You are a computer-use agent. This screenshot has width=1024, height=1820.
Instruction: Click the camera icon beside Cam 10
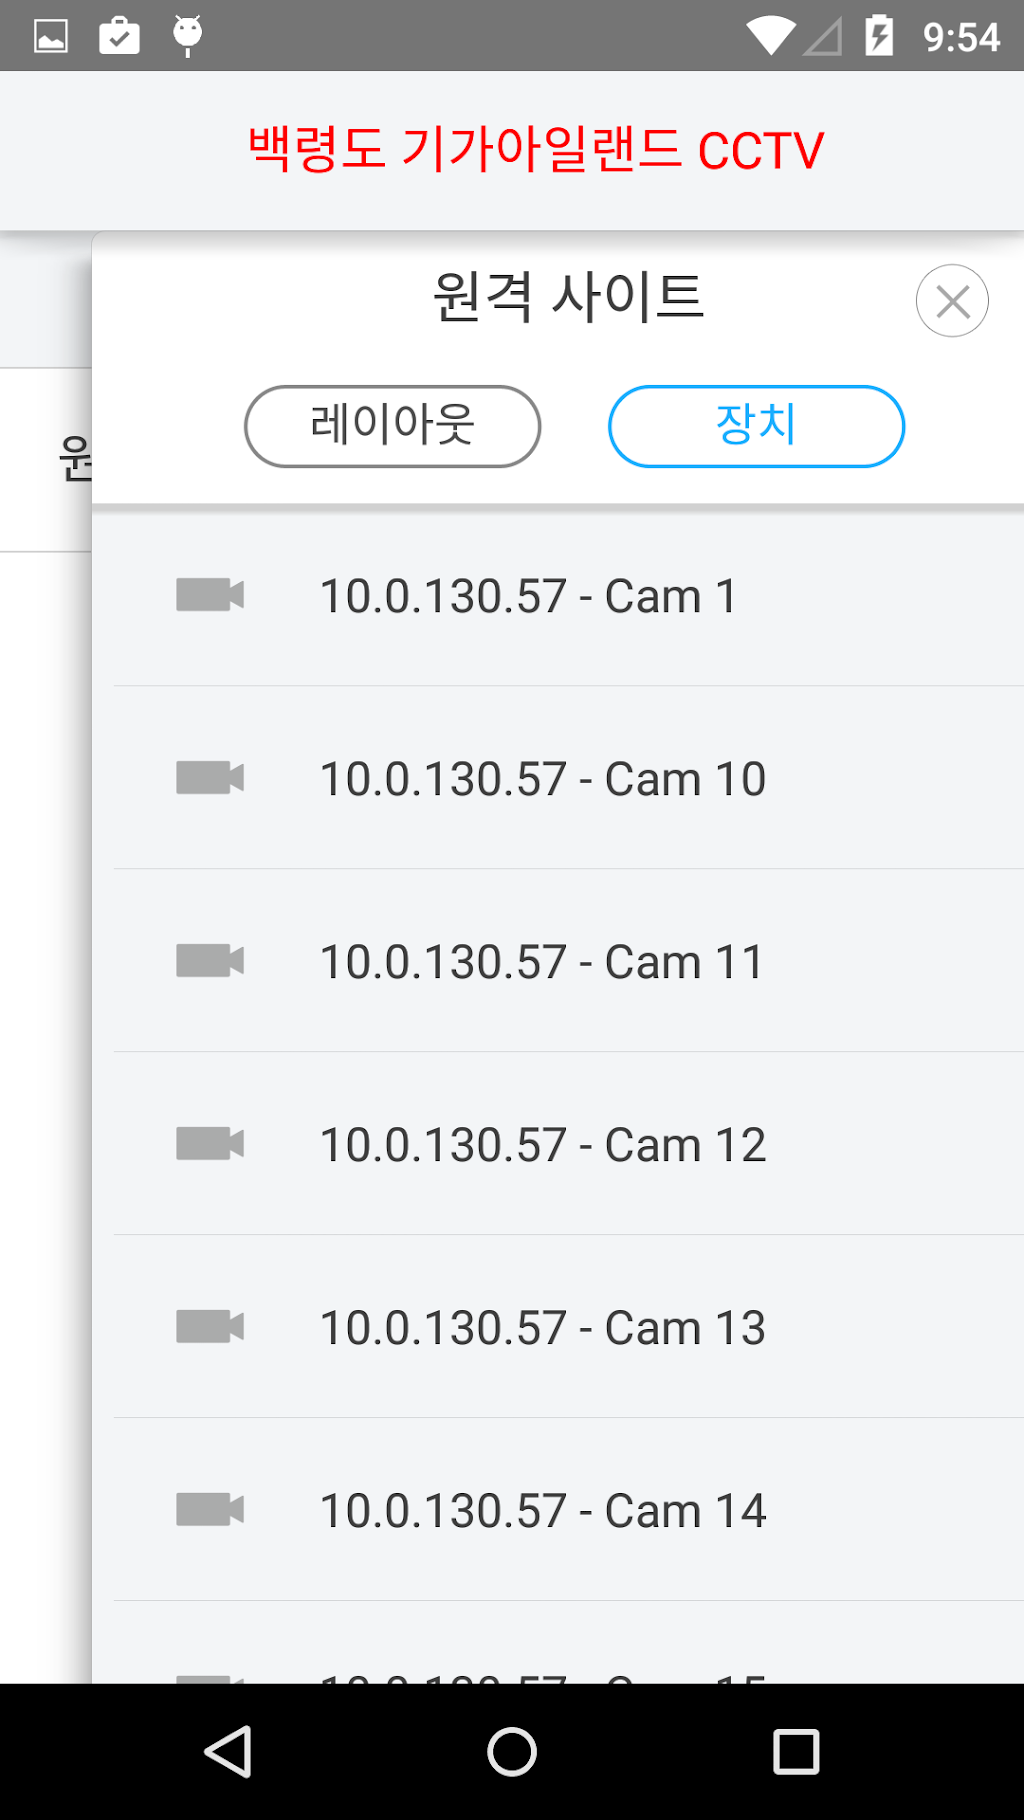tap(210, 778)
